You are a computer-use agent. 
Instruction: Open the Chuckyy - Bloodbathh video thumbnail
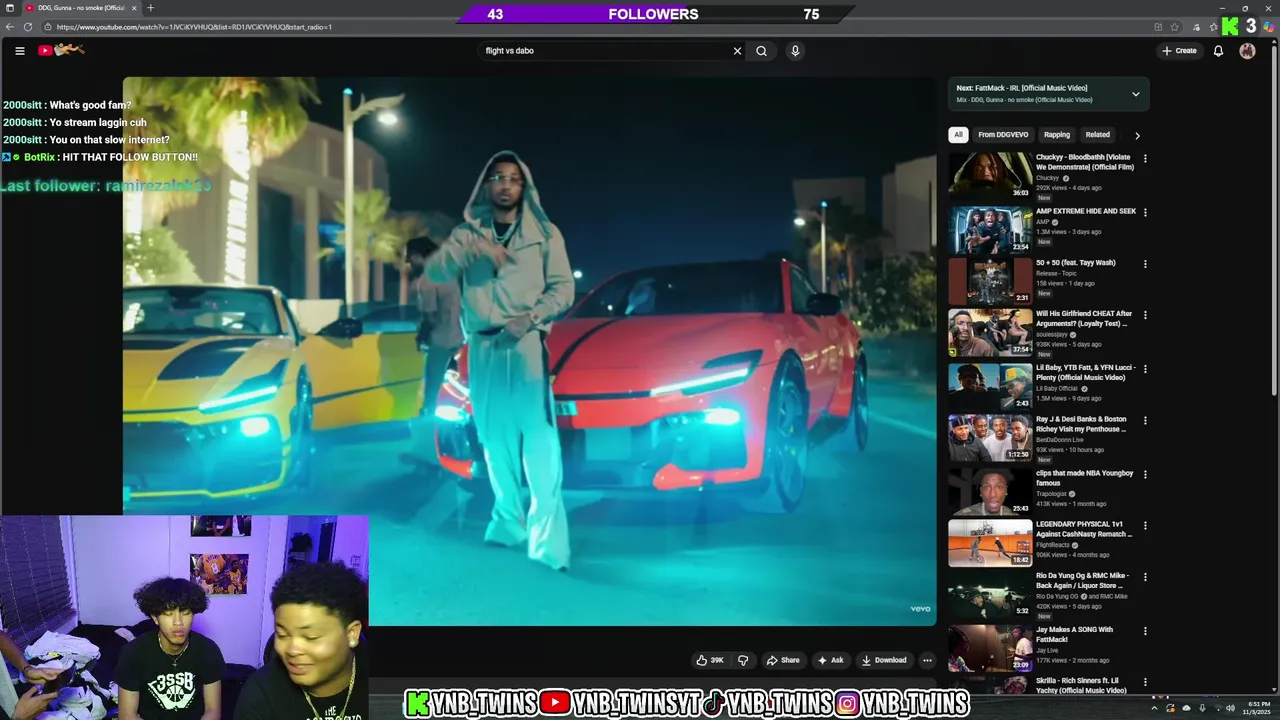[990, 174]
